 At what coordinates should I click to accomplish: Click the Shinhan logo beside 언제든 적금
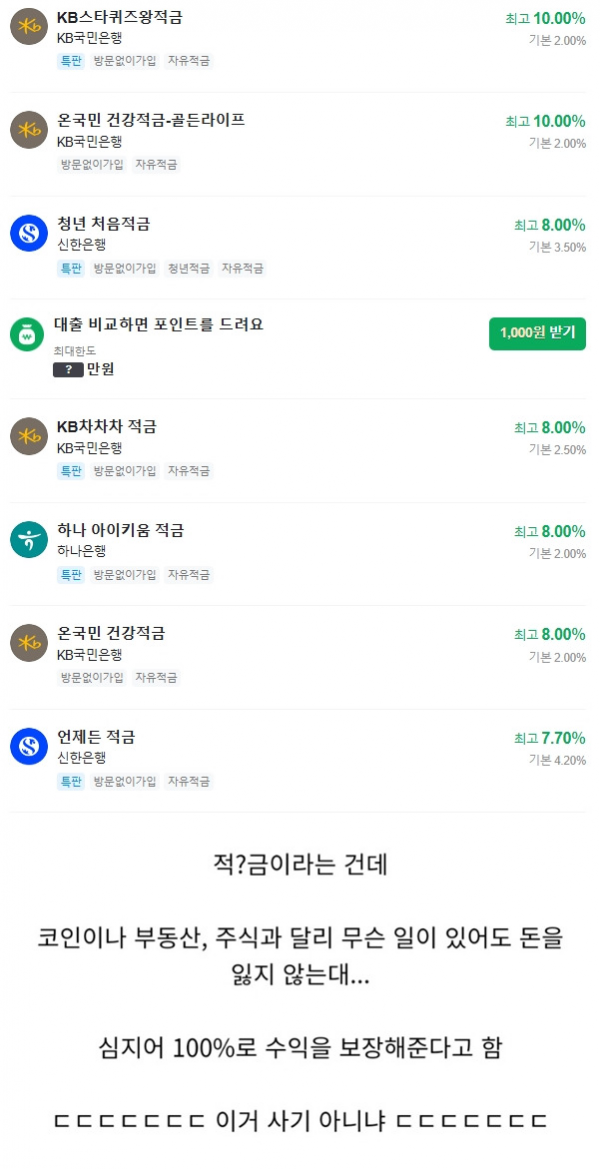point(28,746)
